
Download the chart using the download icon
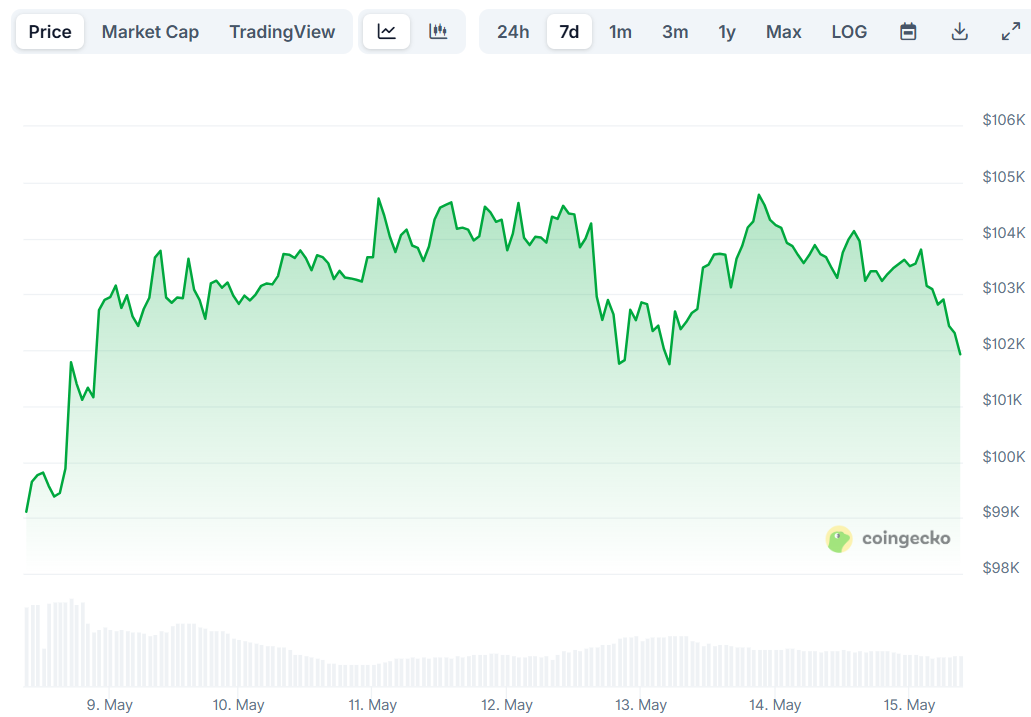(959, 31)
